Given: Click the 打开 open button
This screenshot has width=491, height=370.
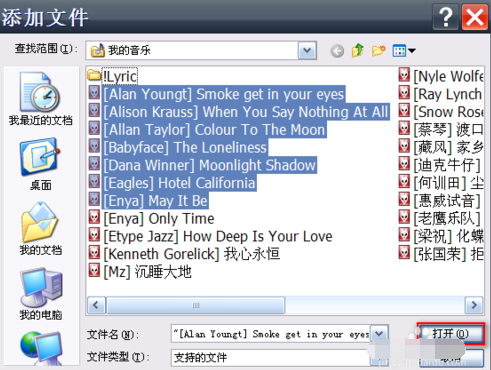Looking at the screenshot, I should point(450,334).
